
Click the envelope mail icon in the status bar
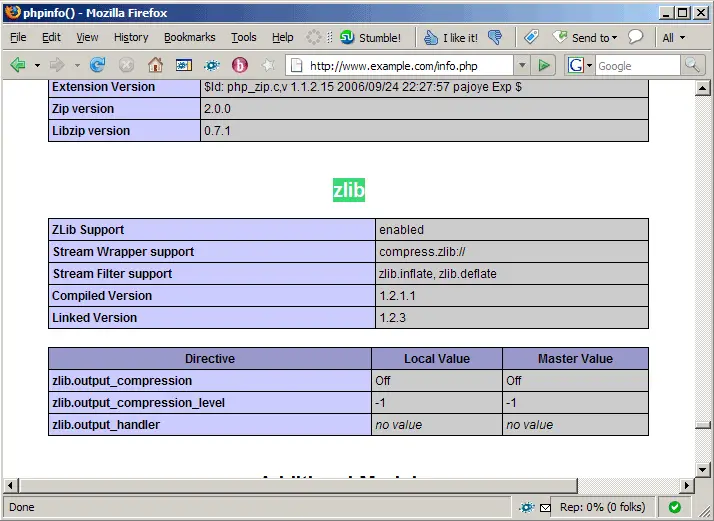point(545,507)
